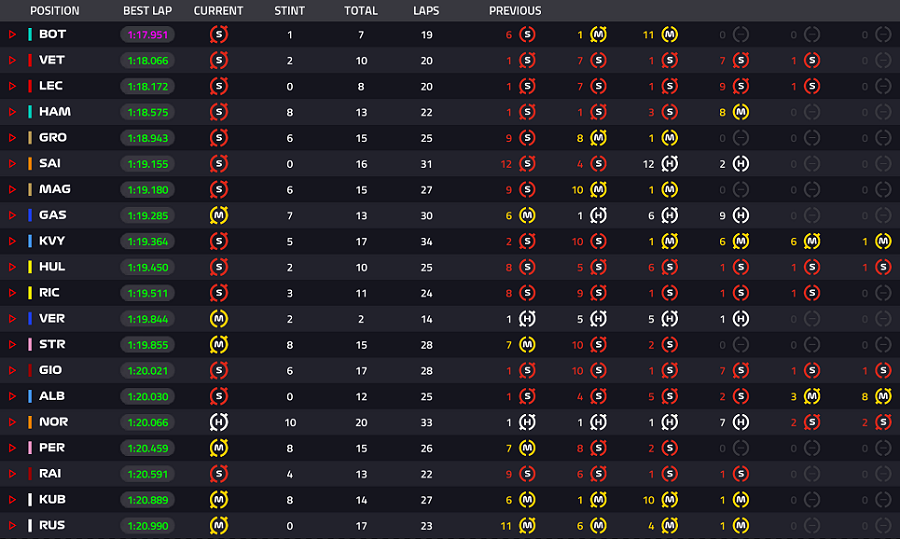Expand the KVY driver row arrow
The width and height of the screenshot is (900, 539).
(x=12, y=241)
